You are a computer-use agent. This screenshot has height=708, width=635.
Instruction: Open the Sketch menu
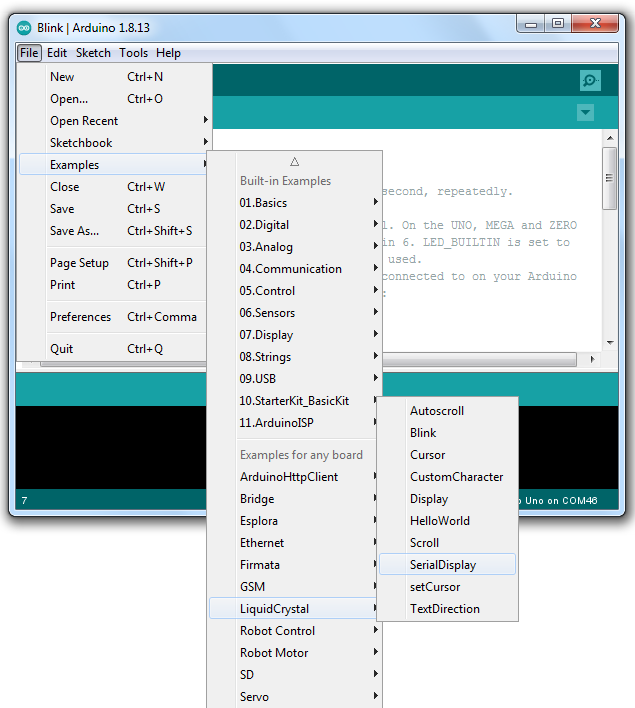pos(93,53)
